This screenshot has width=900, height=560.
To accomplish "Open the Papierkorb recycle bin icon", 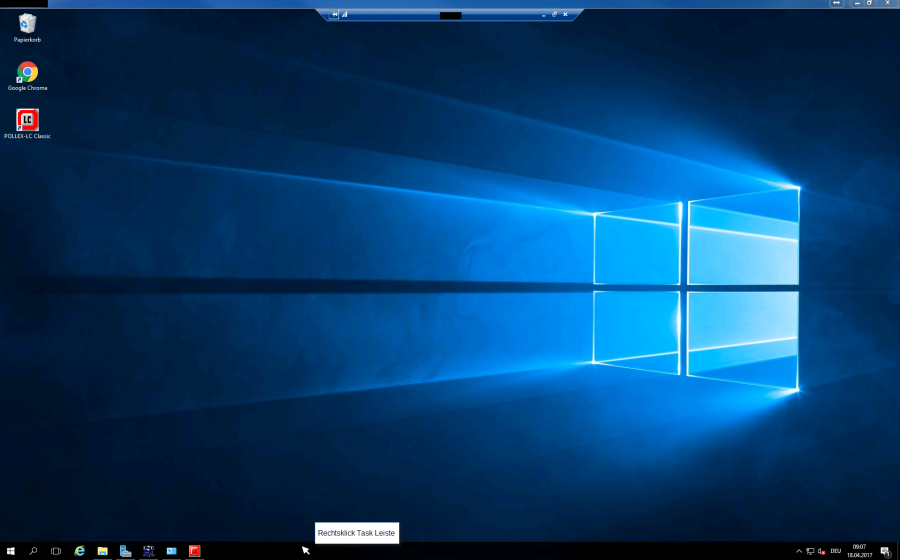I will pyautogui.click(x=27, y=23).
